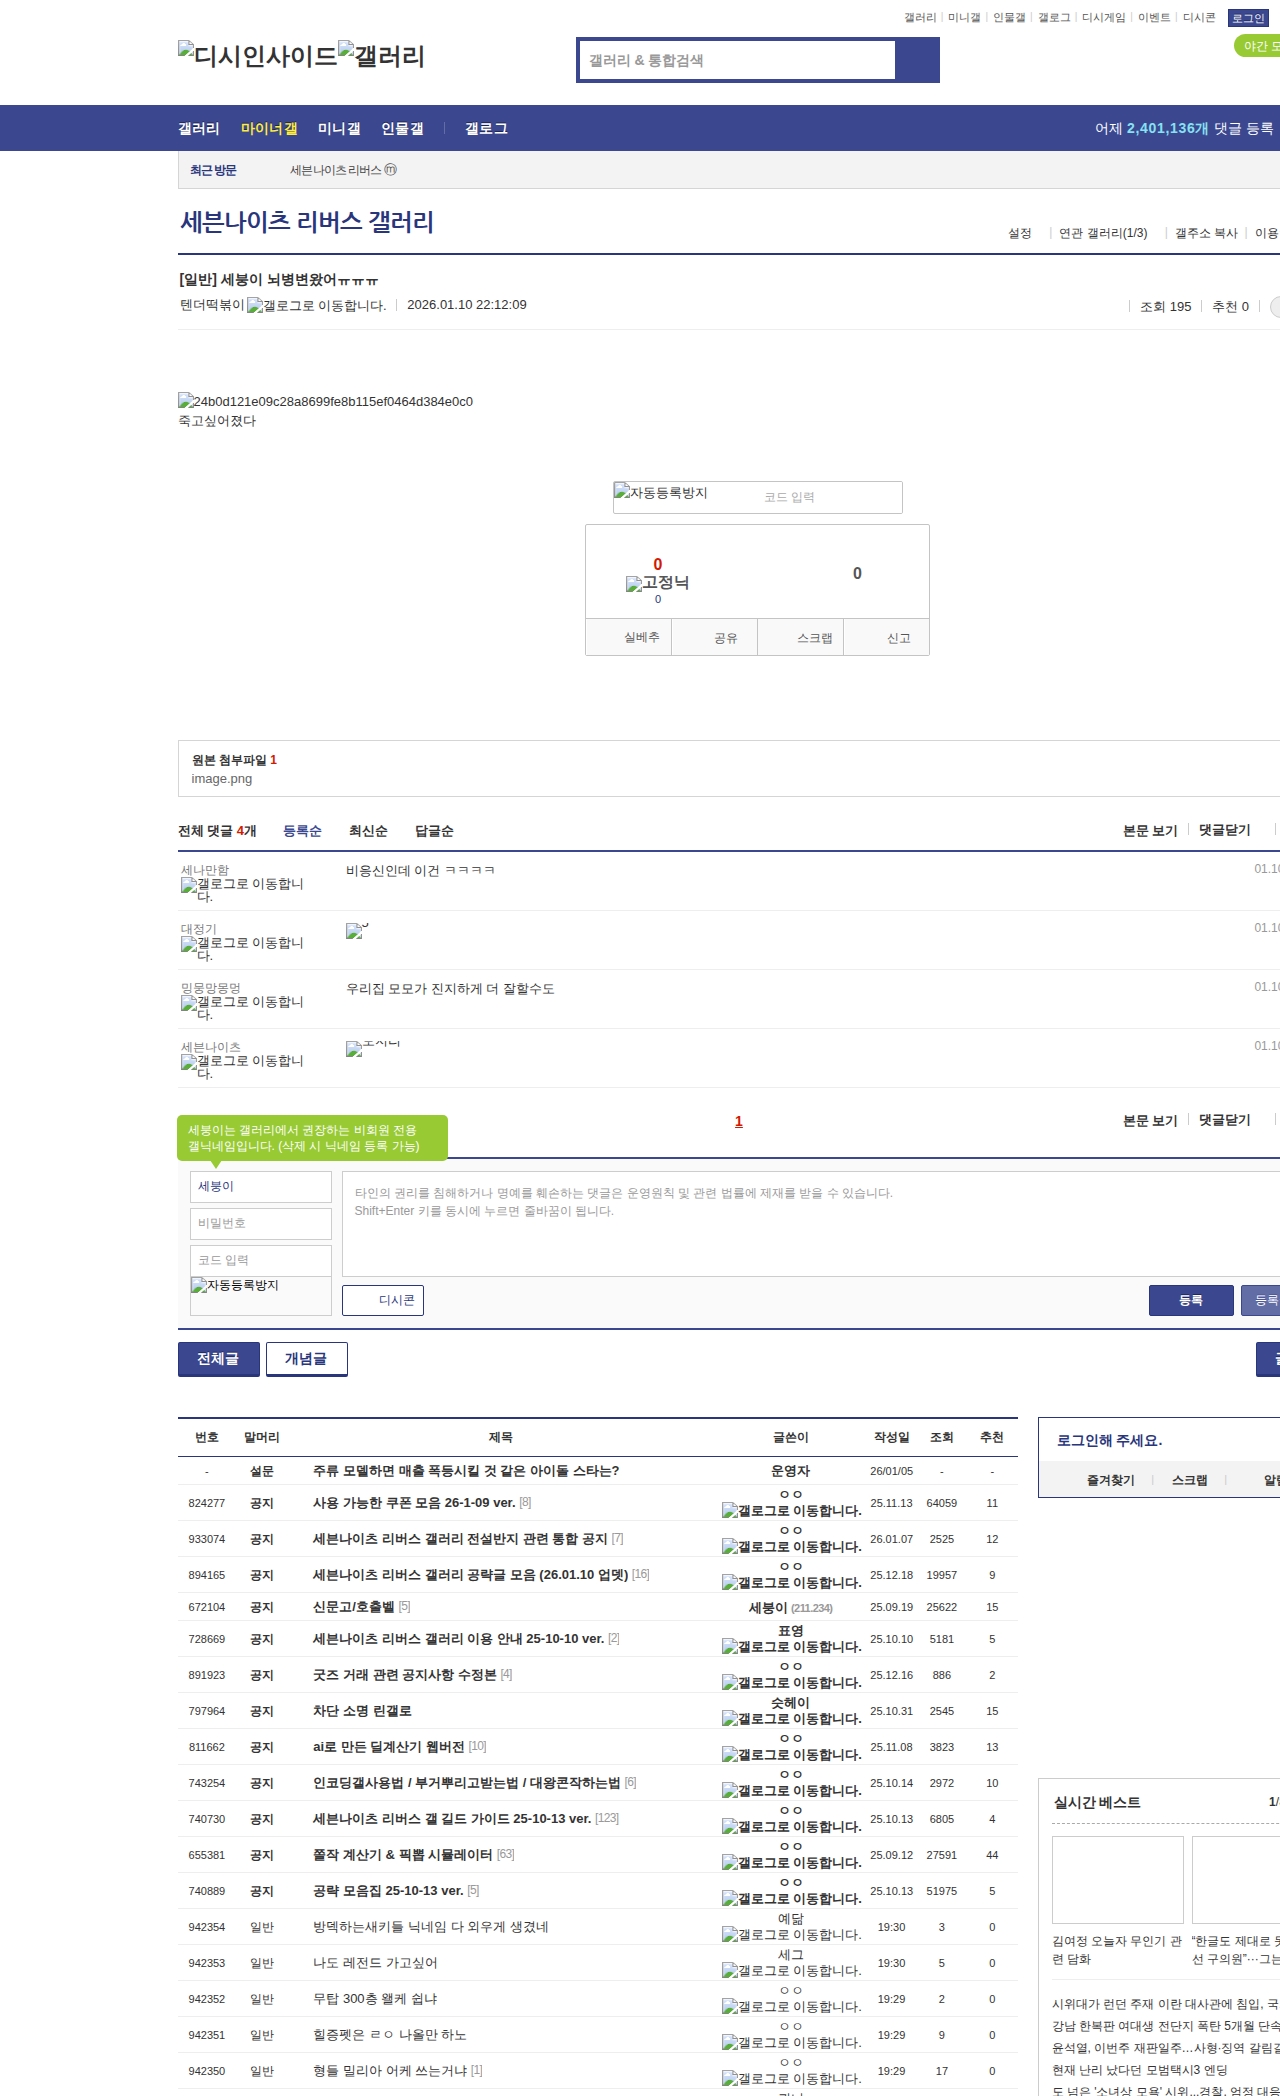Toggle night mode (야간 모드) button
This screenshot has height=2096, width=1280.
click(x=1258, y=46)
